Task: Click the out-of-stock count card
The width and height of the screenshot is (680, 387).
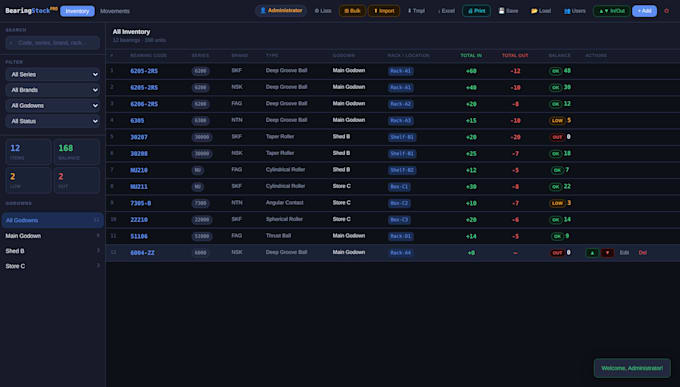Action: [77, 180]
